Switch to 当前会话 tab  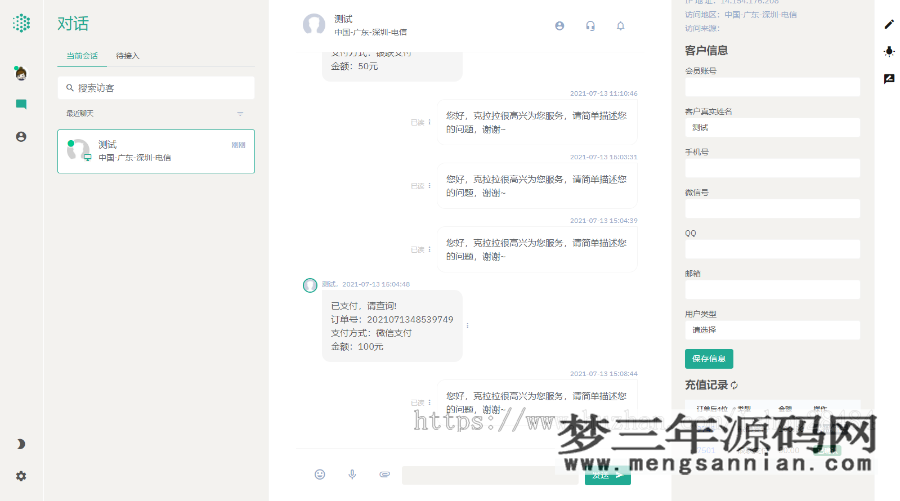[82, 56]
